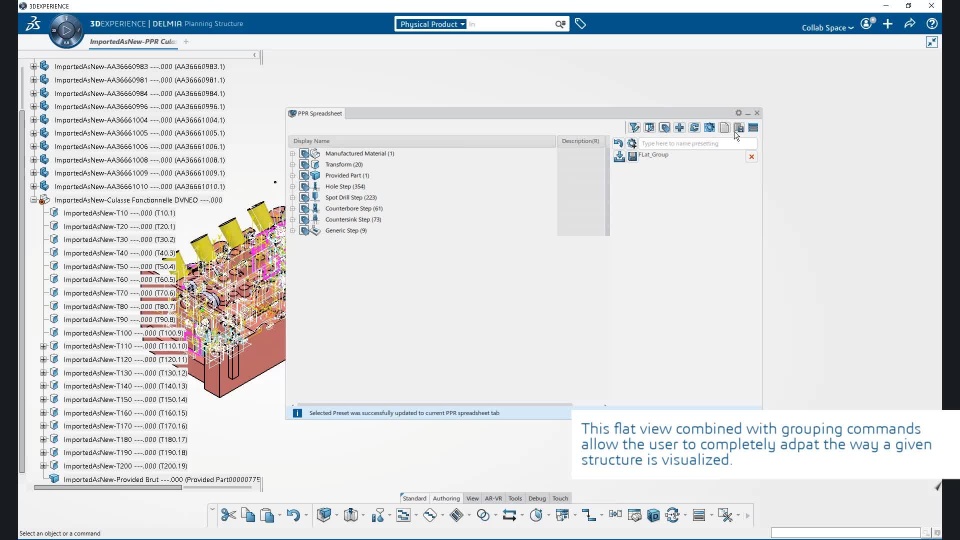Click the plus button to add new tab
Viewport: 960px width, 540px height.
pyautogui.click(x=186, y=42)
